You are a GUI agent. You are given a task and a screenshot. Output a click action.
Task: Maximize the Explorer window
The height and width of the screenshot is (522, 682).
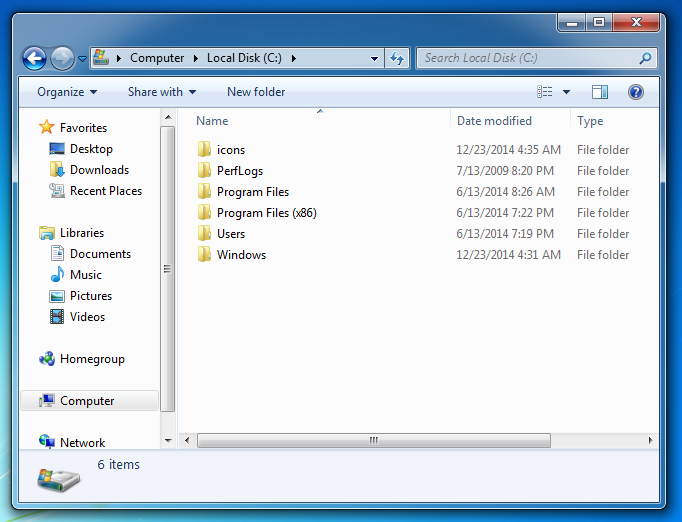599,22
